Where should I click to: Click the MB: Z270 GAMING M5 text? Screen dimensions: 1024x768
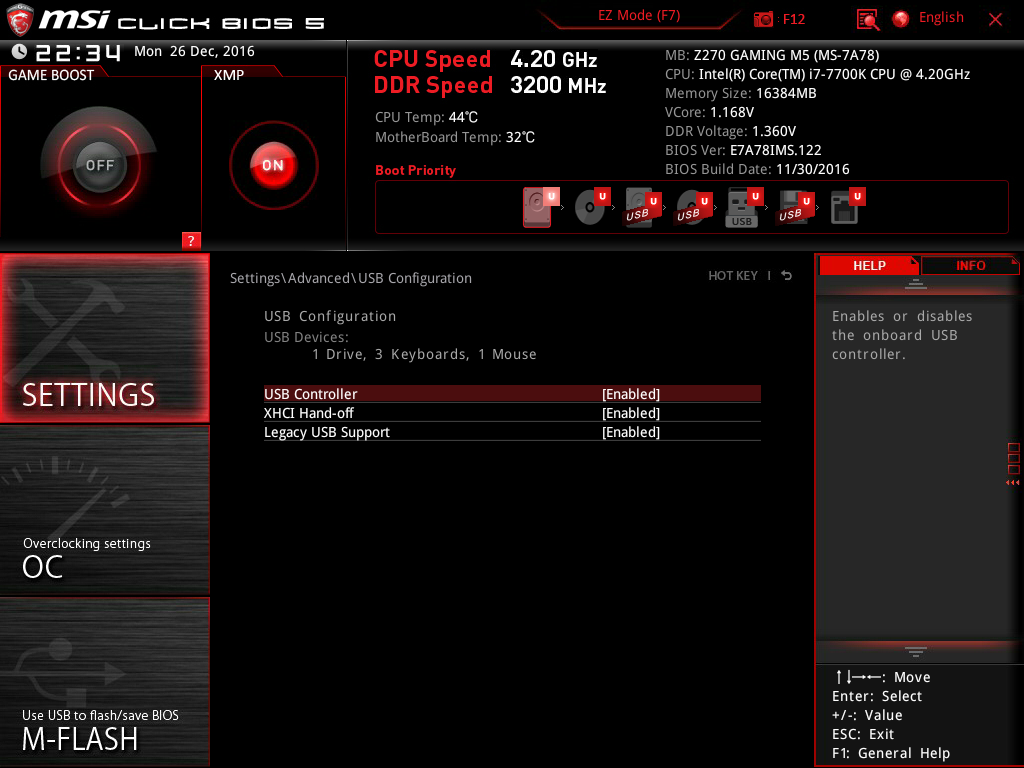[x=772, y=56]
